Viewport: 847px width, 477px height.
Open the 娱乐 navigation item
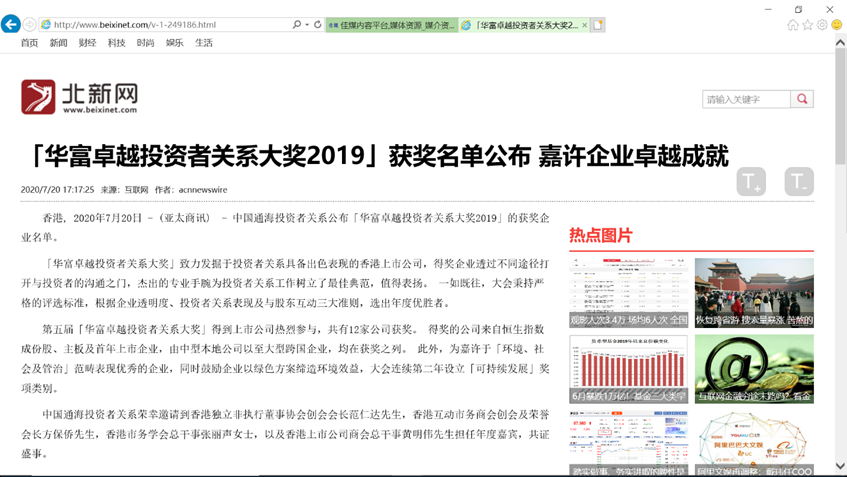[x=174, y=43]
